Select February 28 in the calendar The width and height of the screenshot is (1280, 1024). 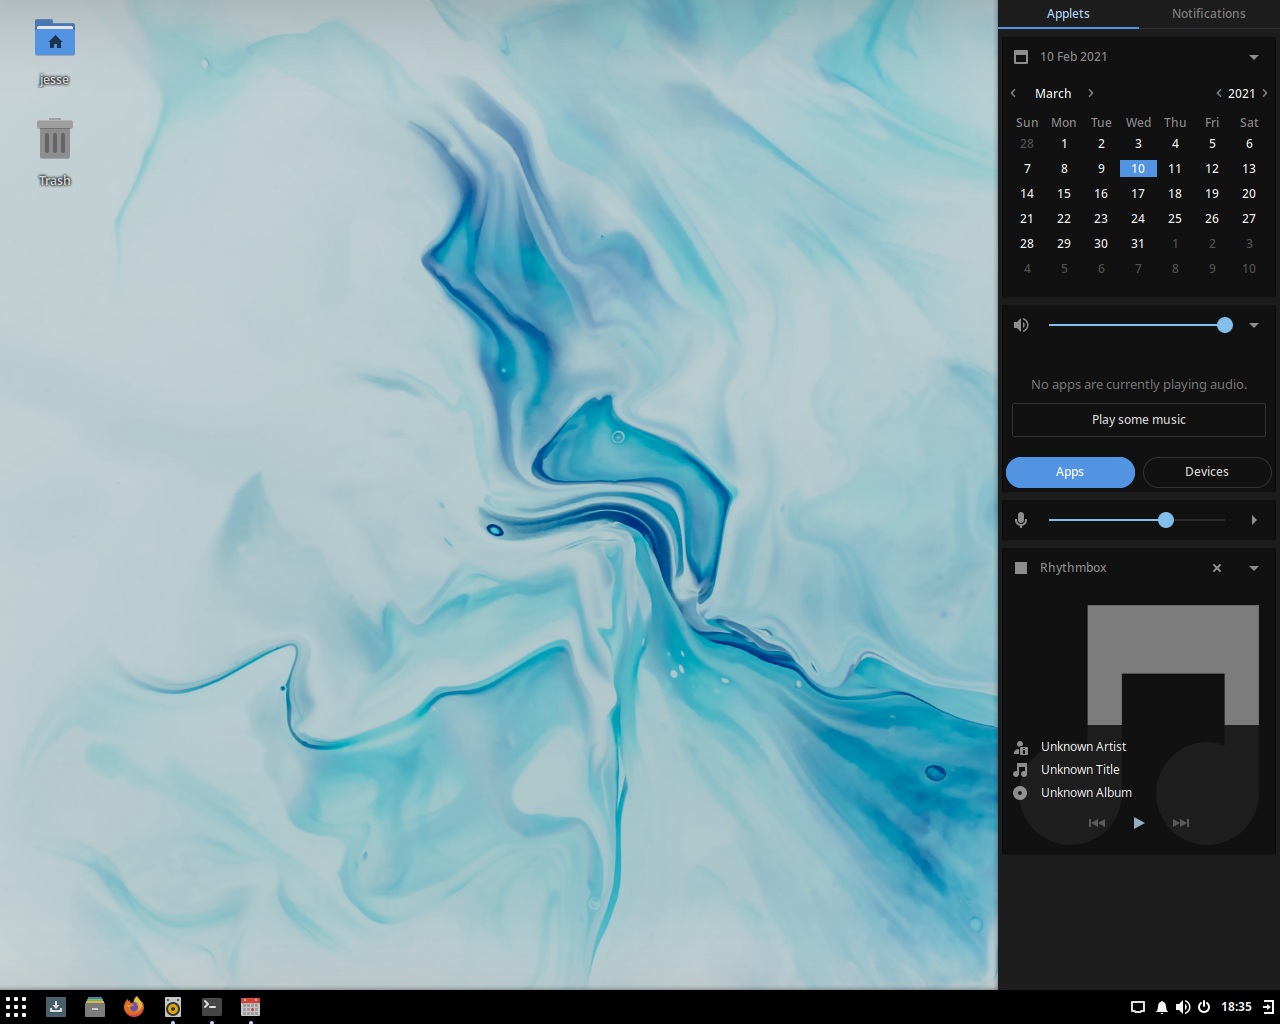tap(1027, 144)
